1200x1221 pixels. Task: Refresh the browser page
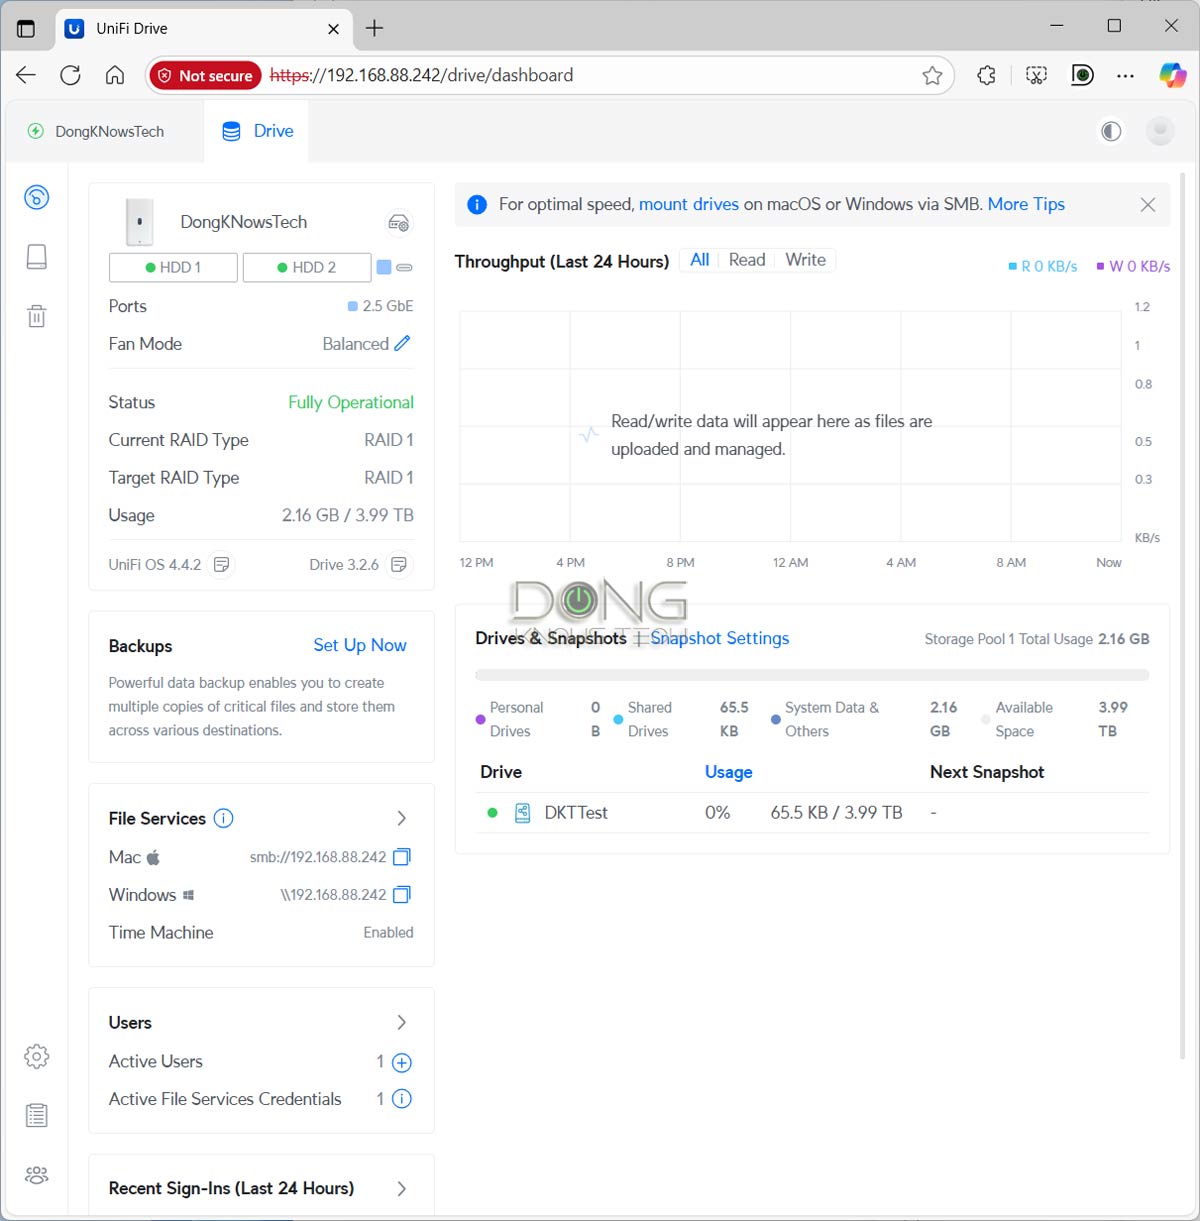(x=70, y=75)
